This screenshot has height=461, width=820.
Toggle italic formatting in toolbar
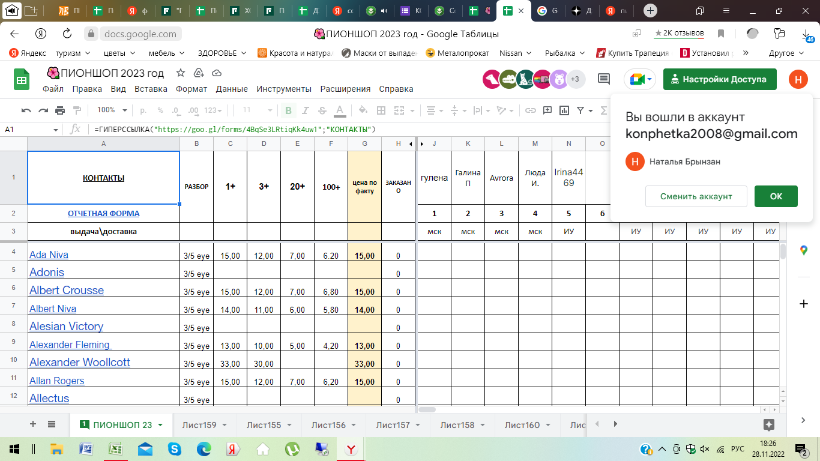305,110
